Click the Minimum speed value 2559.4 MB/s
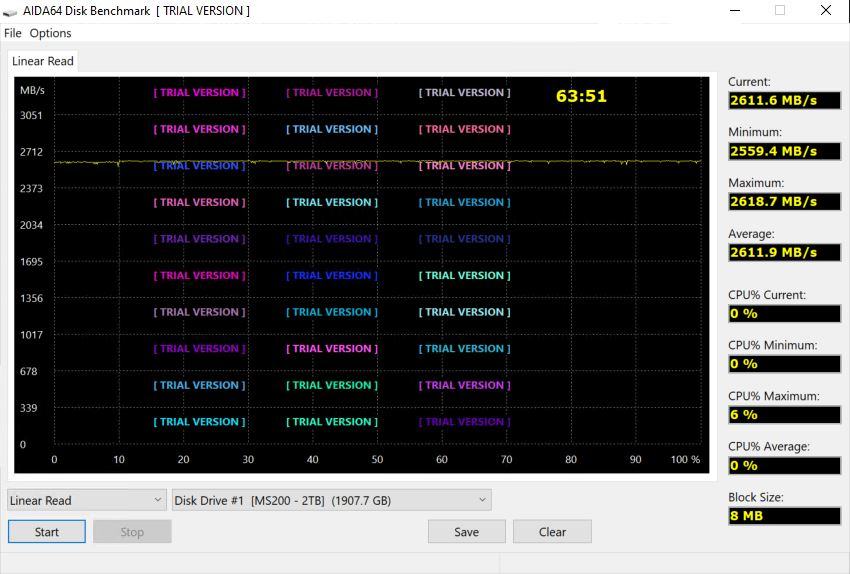 click(784, 151)
